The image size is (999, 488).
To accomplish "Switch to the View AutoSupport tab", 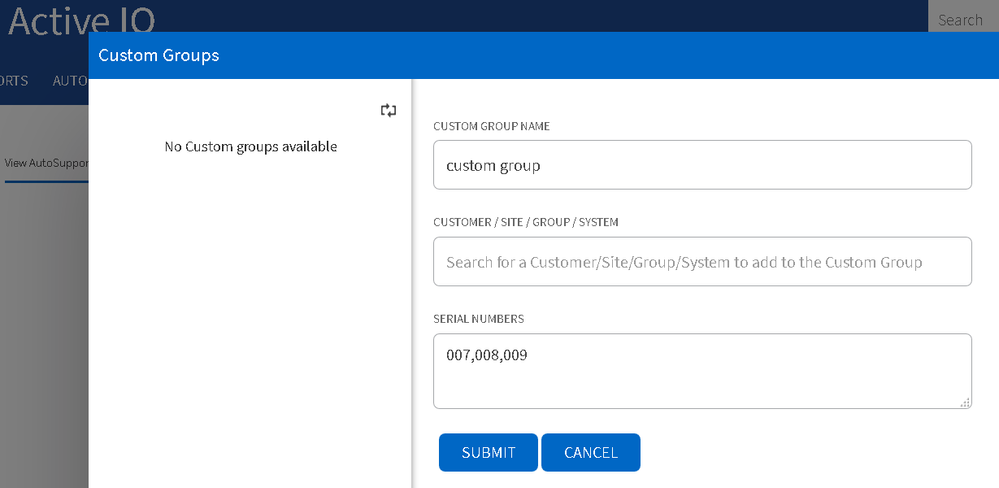I will 46,162.
